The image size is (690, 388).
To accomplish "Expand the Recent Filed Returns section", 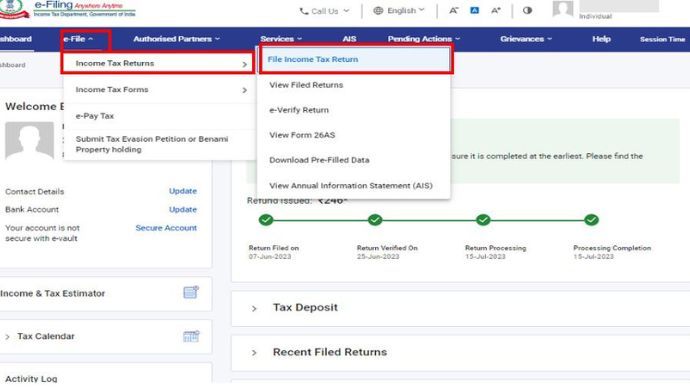I will coord(254,353).
